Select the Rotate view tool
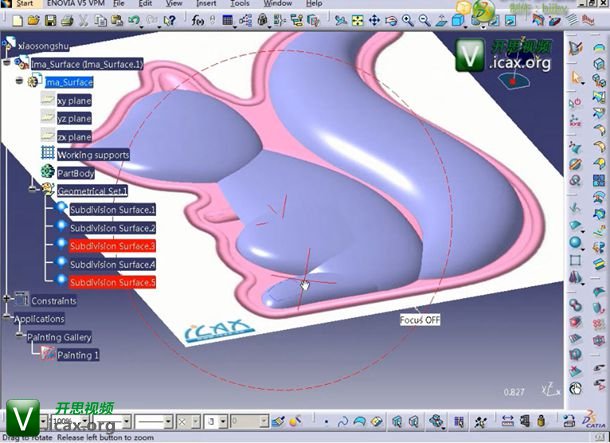The width and height of the screenshot is (610, 443). (x=391, y=20)
